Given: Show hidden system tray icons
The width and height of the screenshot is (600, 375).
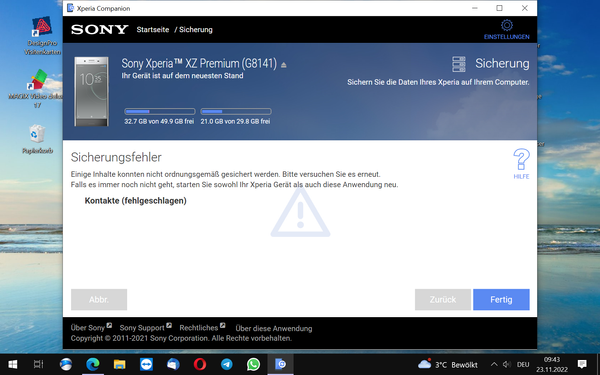Looking at the screenshot, I should 494,364.
